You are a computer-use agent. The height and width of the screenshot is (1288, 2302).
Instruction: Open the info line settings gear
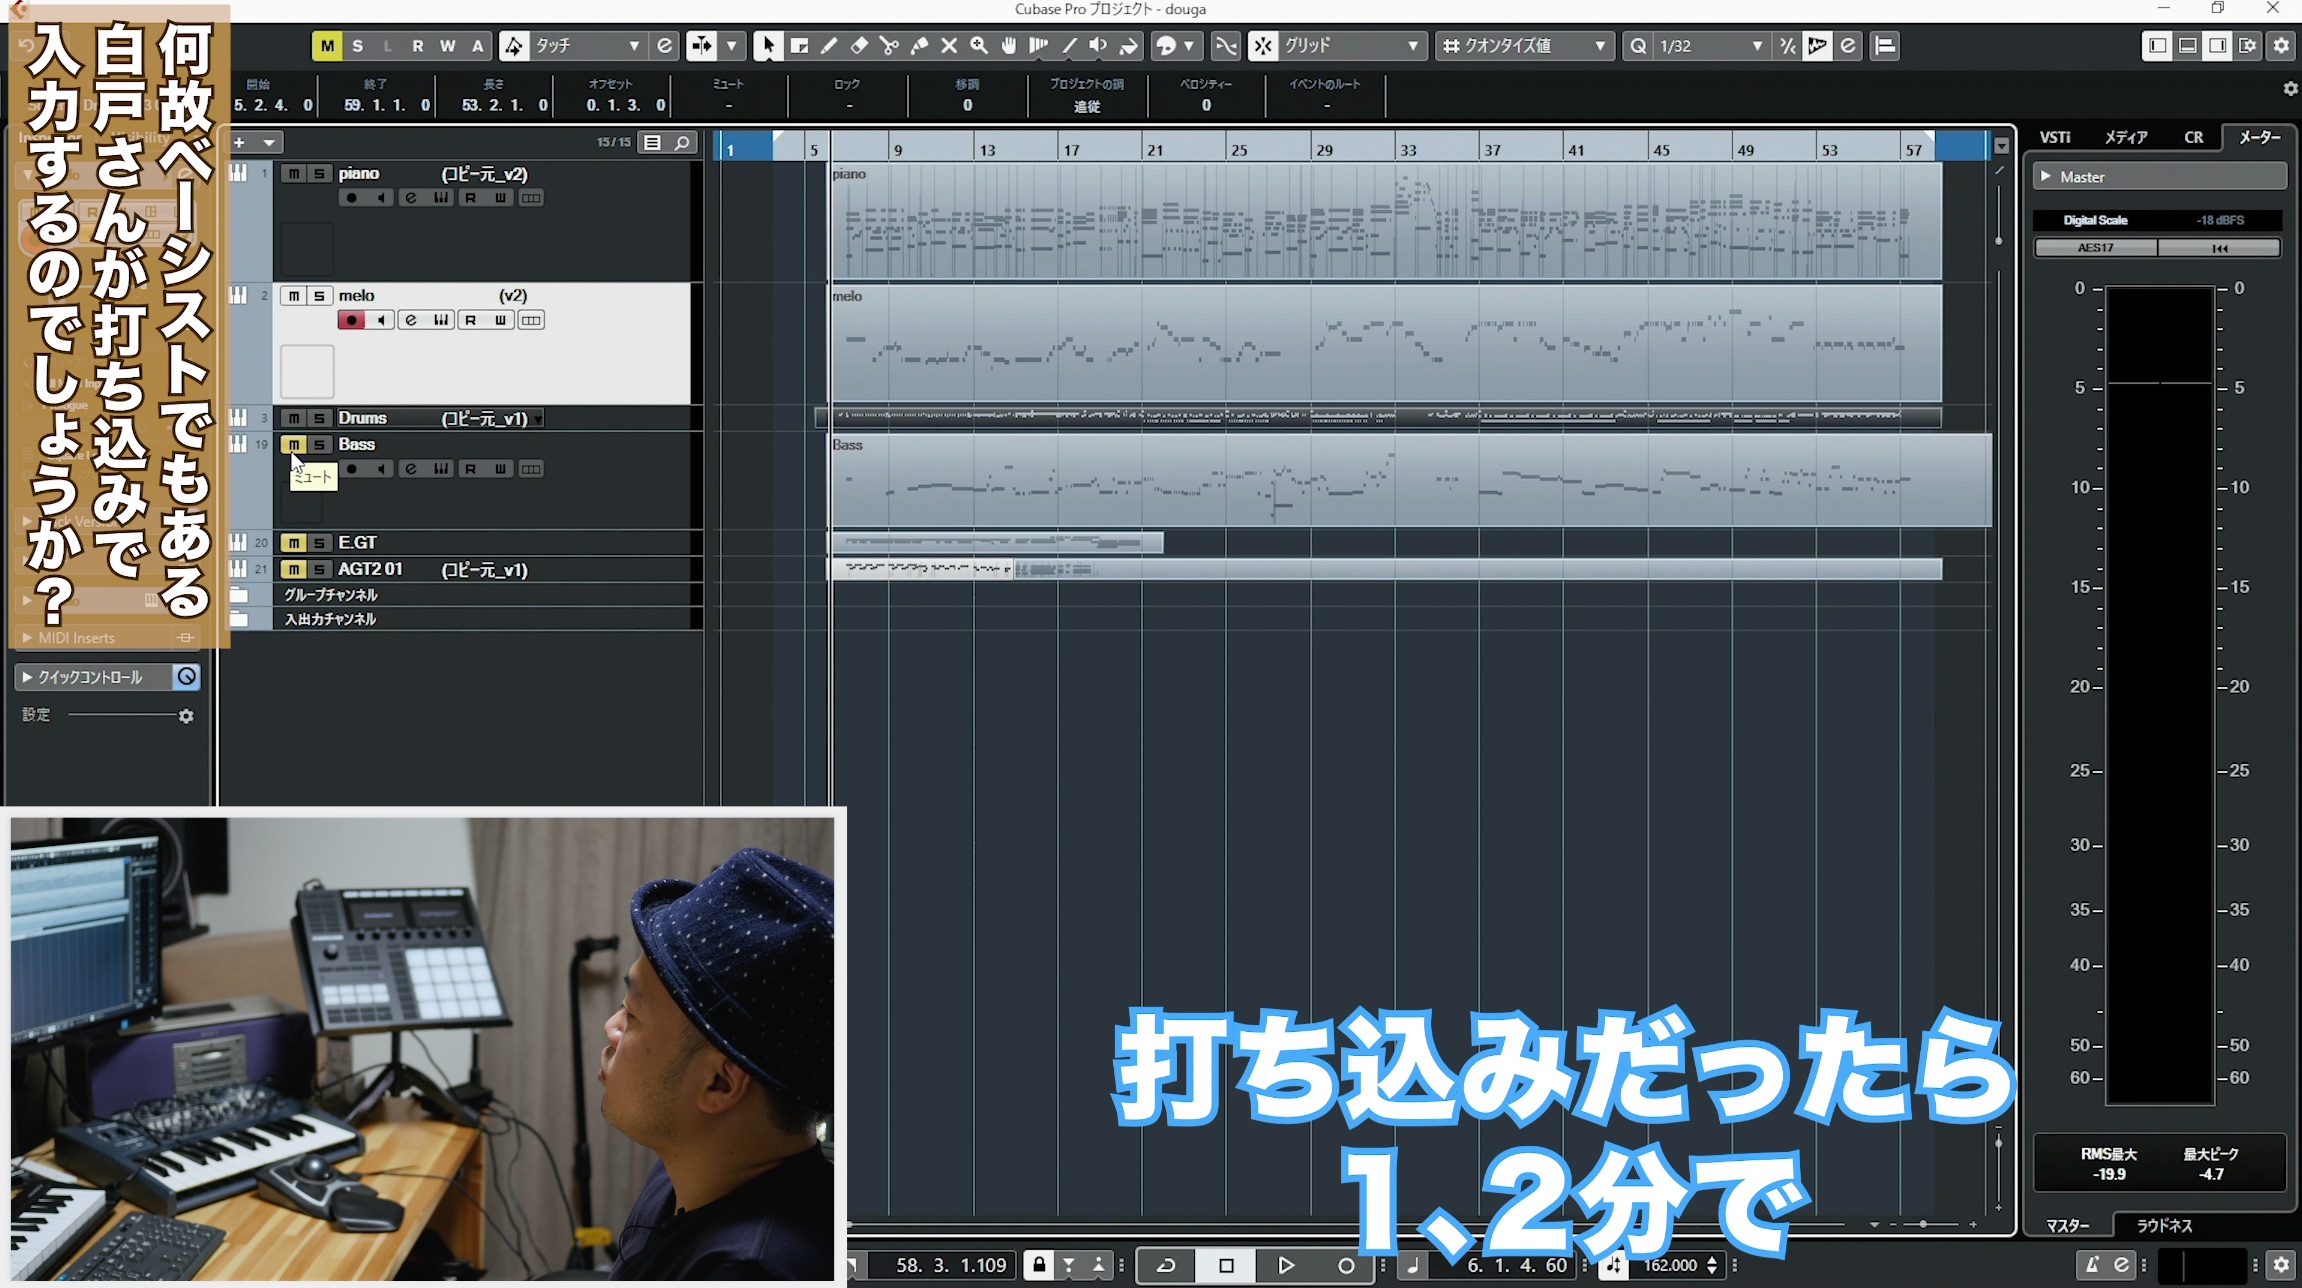point(2290,89)
